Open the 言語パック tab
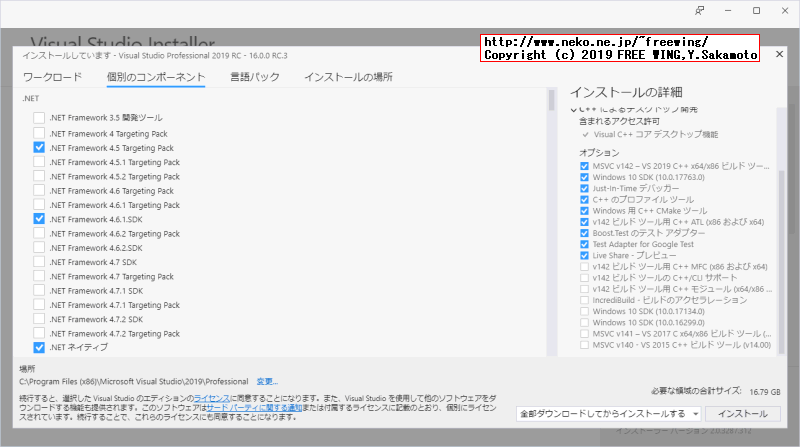The image size is (800, 447). tap(255, 77)
